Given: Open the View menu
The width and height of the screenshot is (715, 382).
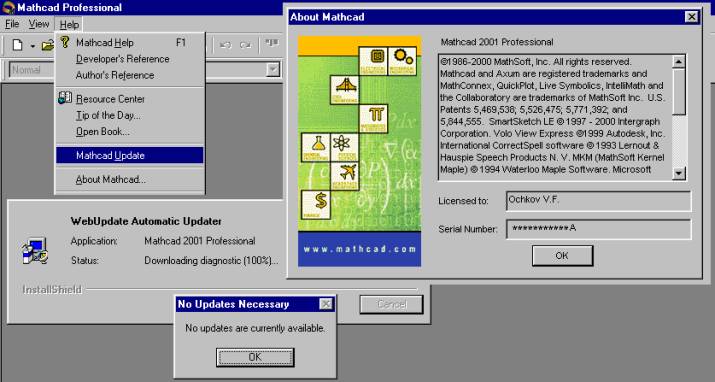Looking at the screenshot, I should (39, 24).
